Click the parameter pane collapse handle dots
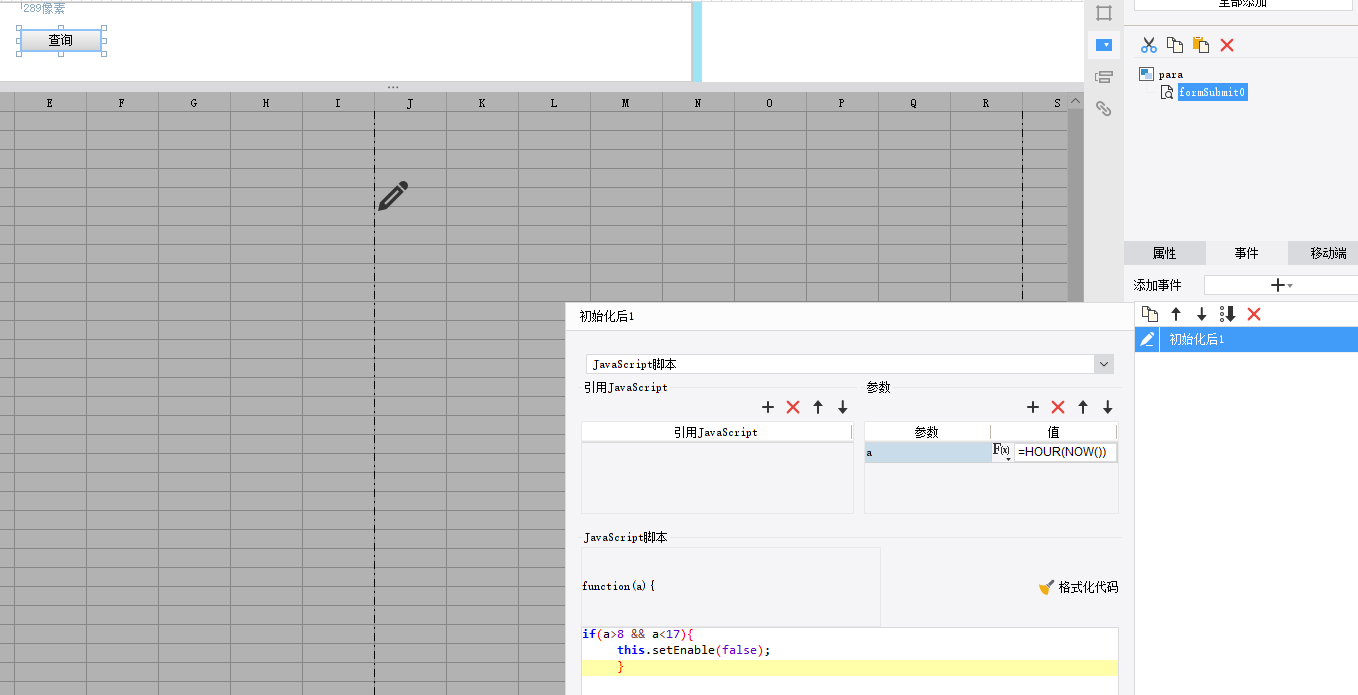Viewport: 1358px width, 695px height. [393, 87]
